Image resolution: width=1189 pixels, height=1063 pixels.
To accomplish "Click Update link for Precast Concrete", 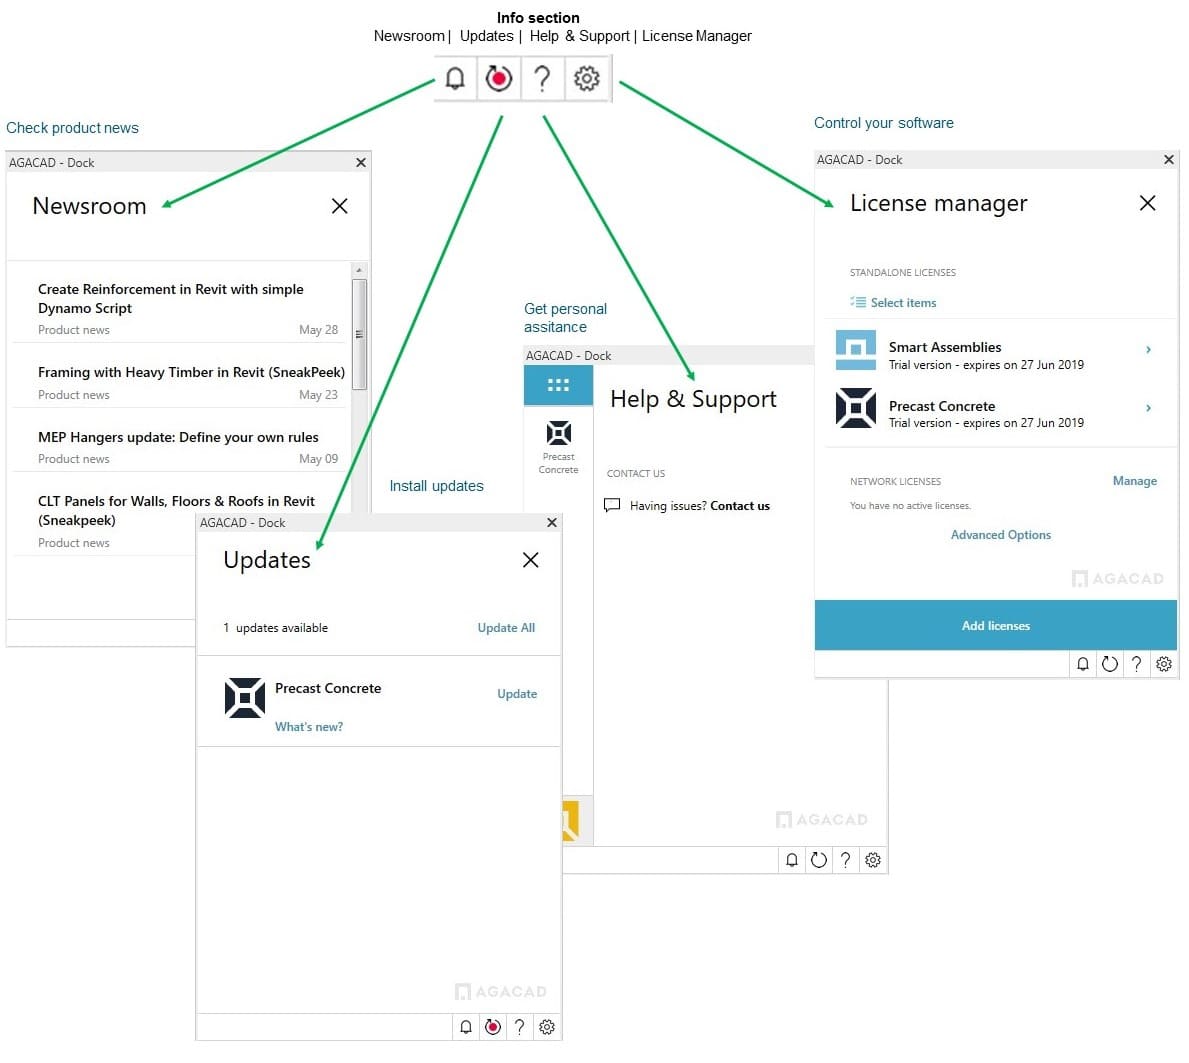I will [x=517, y=694].
